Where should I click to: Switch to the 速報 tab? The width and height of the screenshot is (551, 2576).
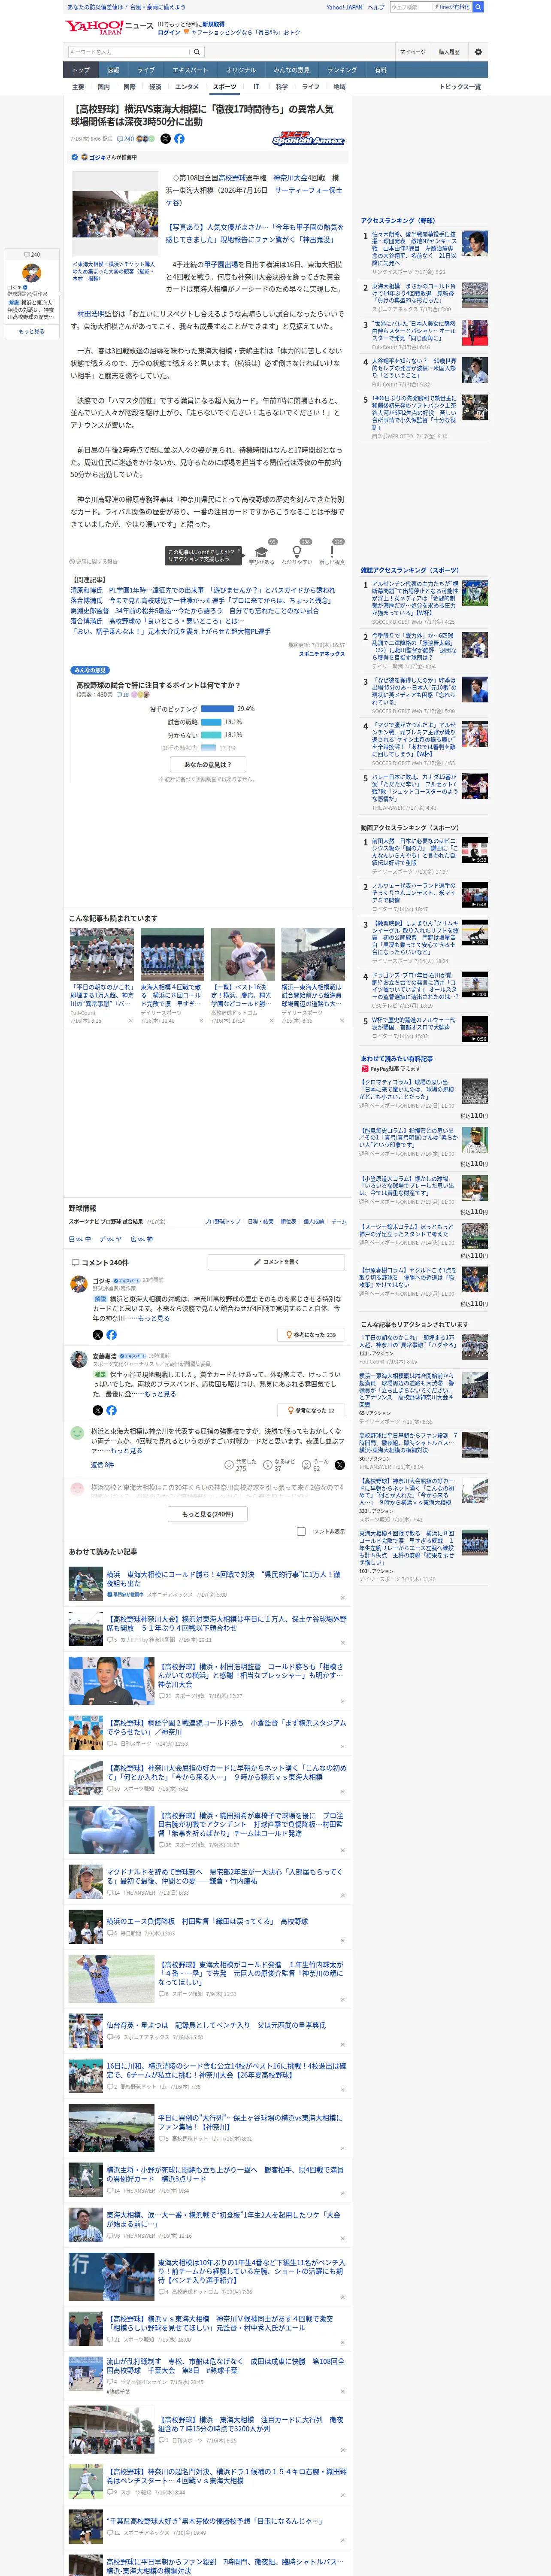tap(113, 70)
